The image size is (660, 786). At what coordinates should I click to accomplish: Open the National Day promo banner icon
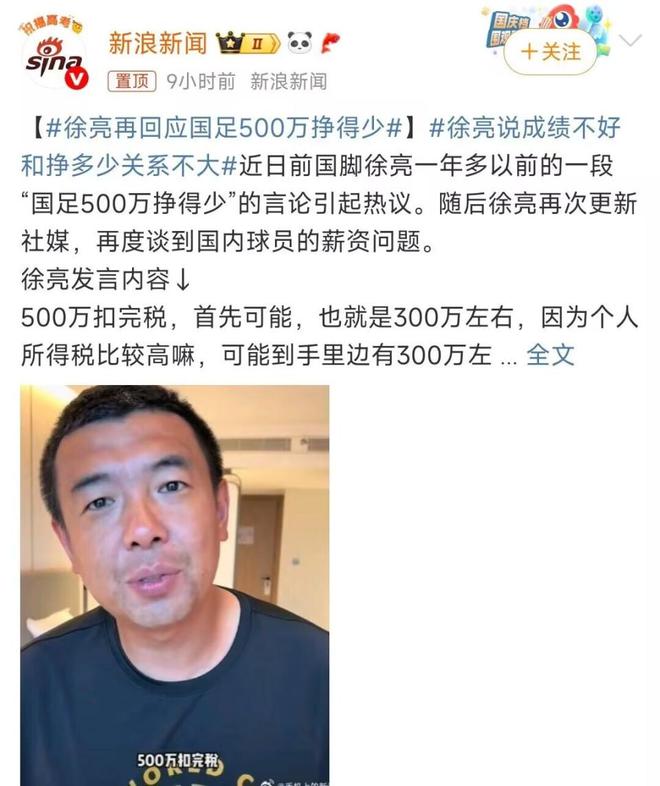[507, 29]
